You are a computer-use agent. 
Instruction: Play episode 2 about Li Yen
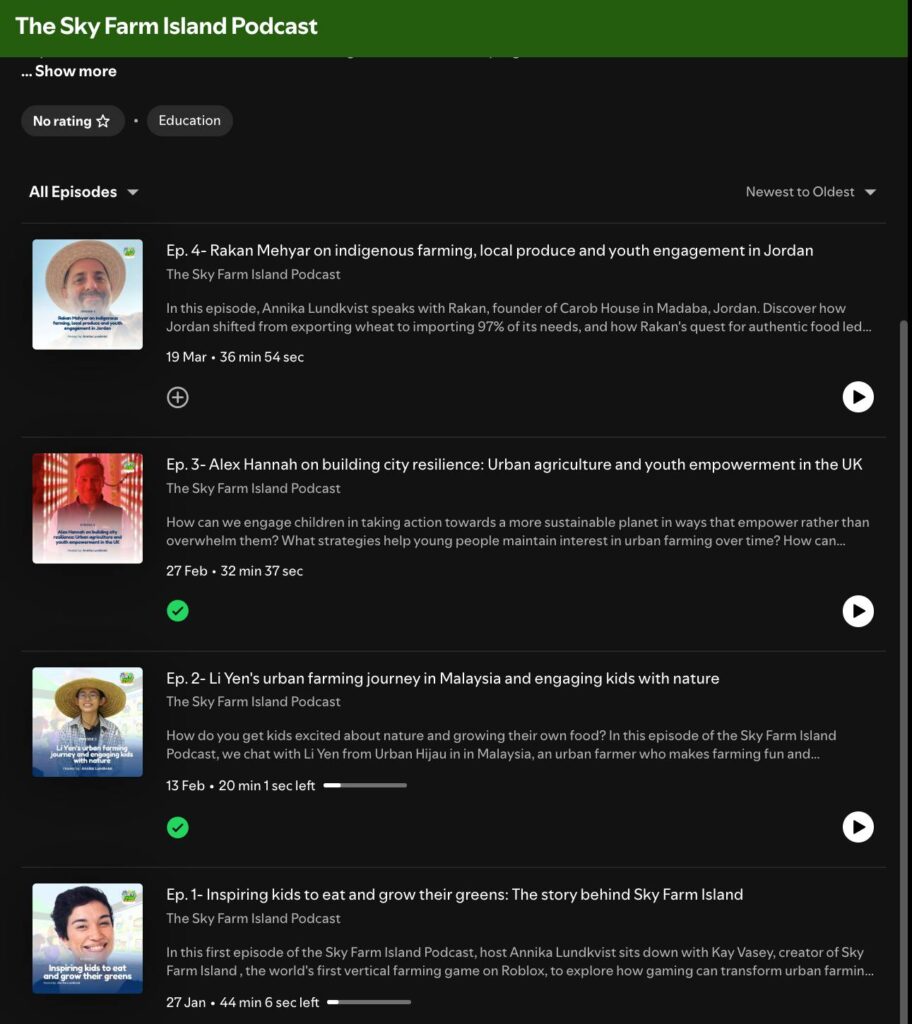[857, 827]
